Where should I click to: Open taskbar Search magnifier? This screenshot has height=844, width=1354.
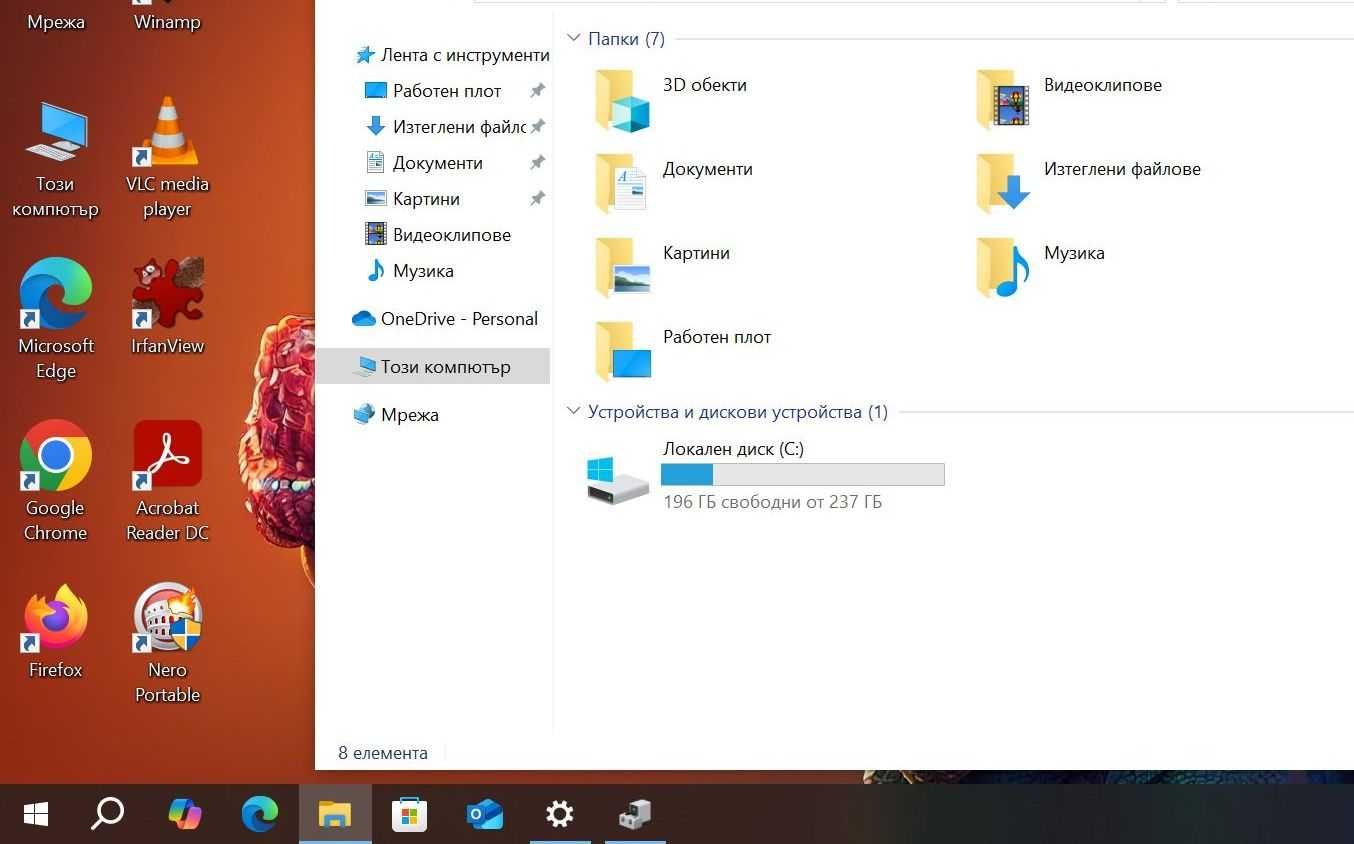tap(108, 815)
